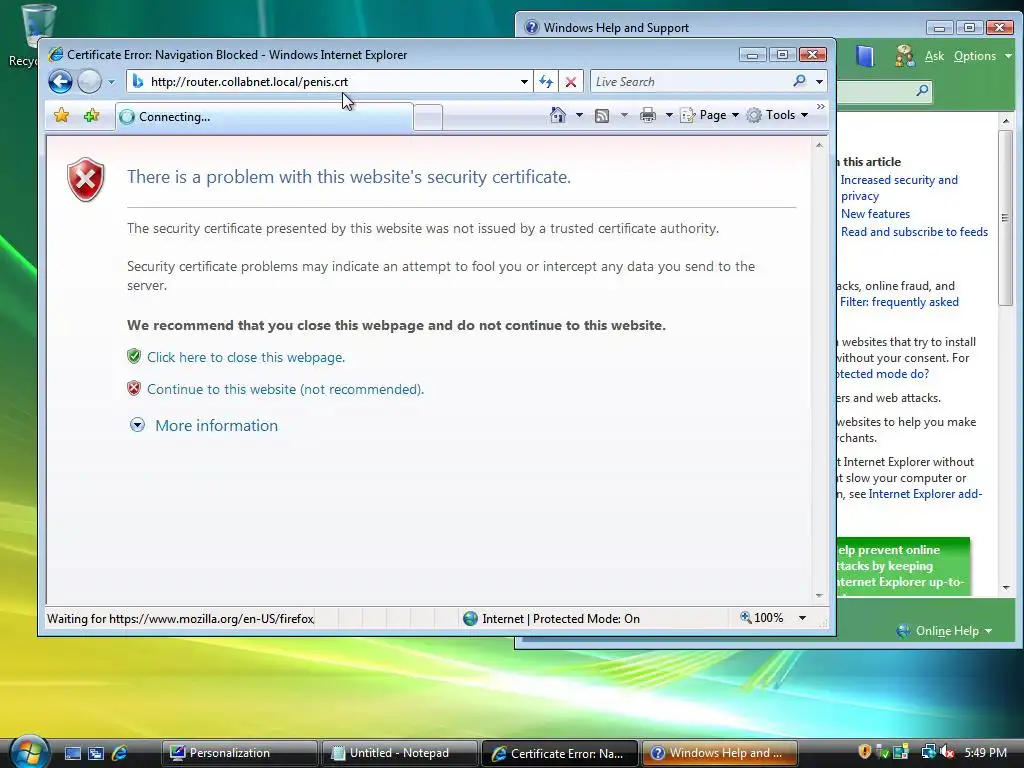The image size is (1024, 768).
Task: Launch Internet Explorer from quick launch
Action: click(x=119, y=753)
